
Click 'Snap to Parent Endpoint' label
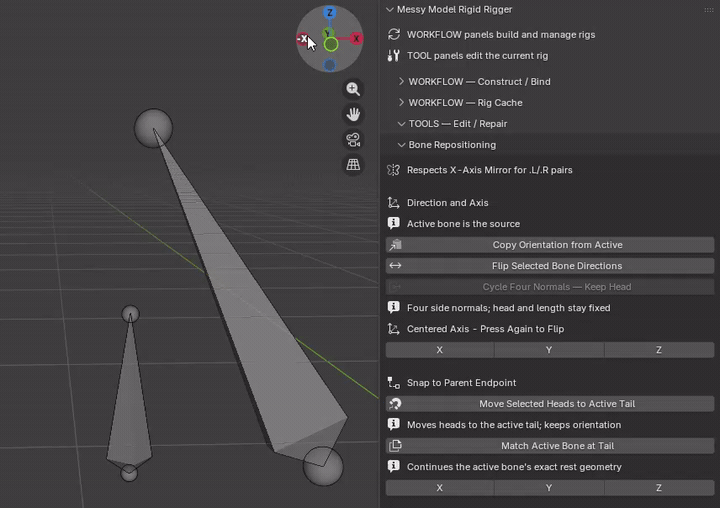click(x=461, y=383)
